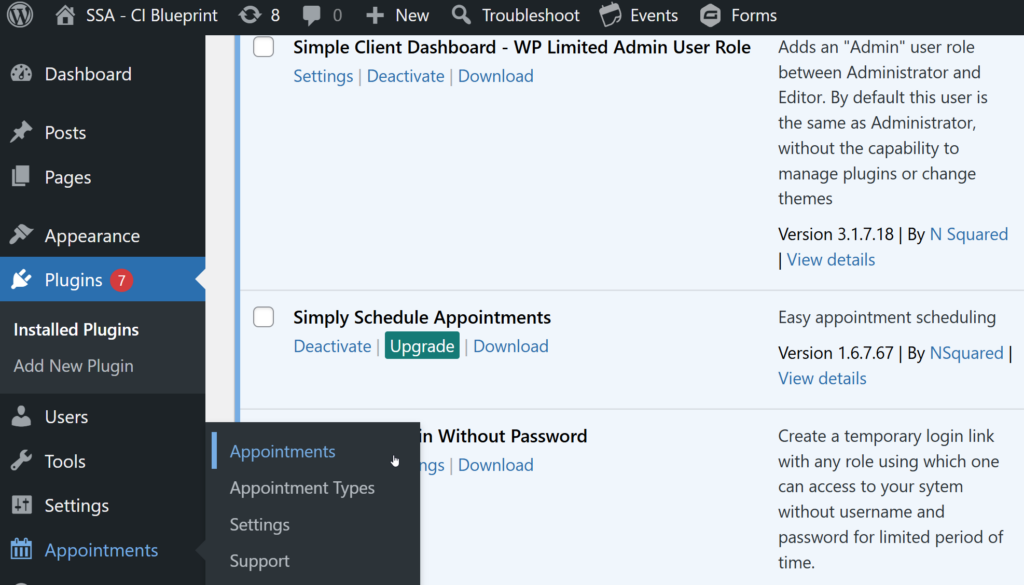Deactivate Simply Schedule Appointments plugin
This screenshot has width=1024, height=585.
(x=332, y=347)
